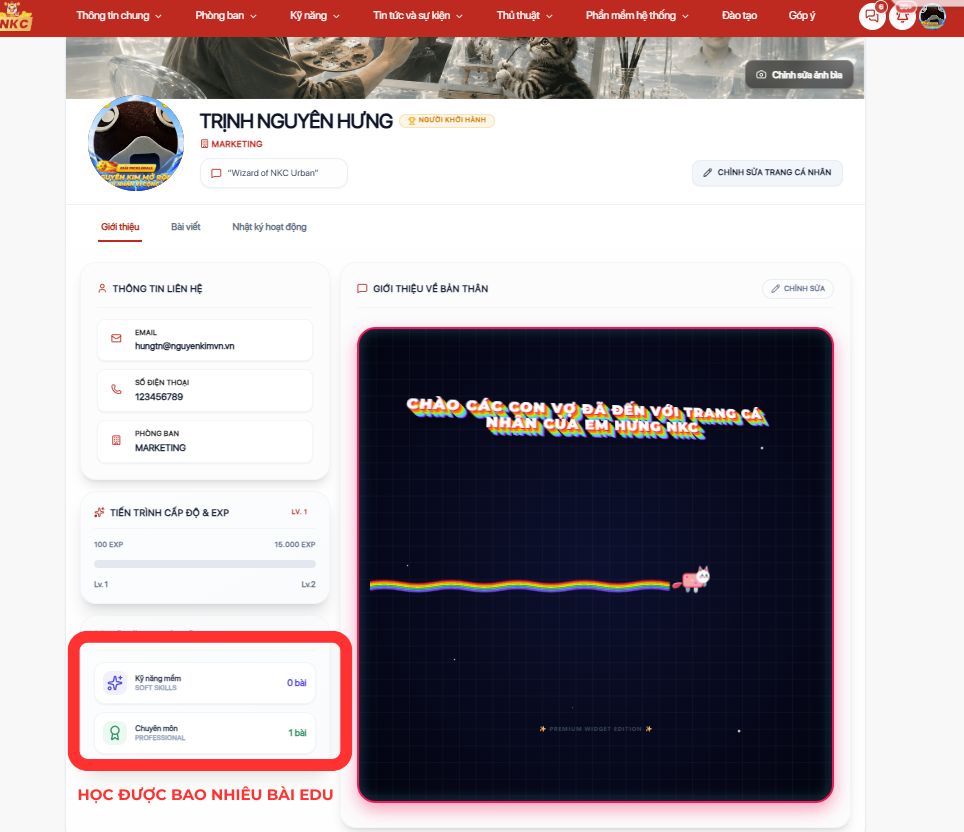This screenshot has width=964, height=832.
Task: Open the Kỹ năng mềm soft skills row
Action: (205, 683)
